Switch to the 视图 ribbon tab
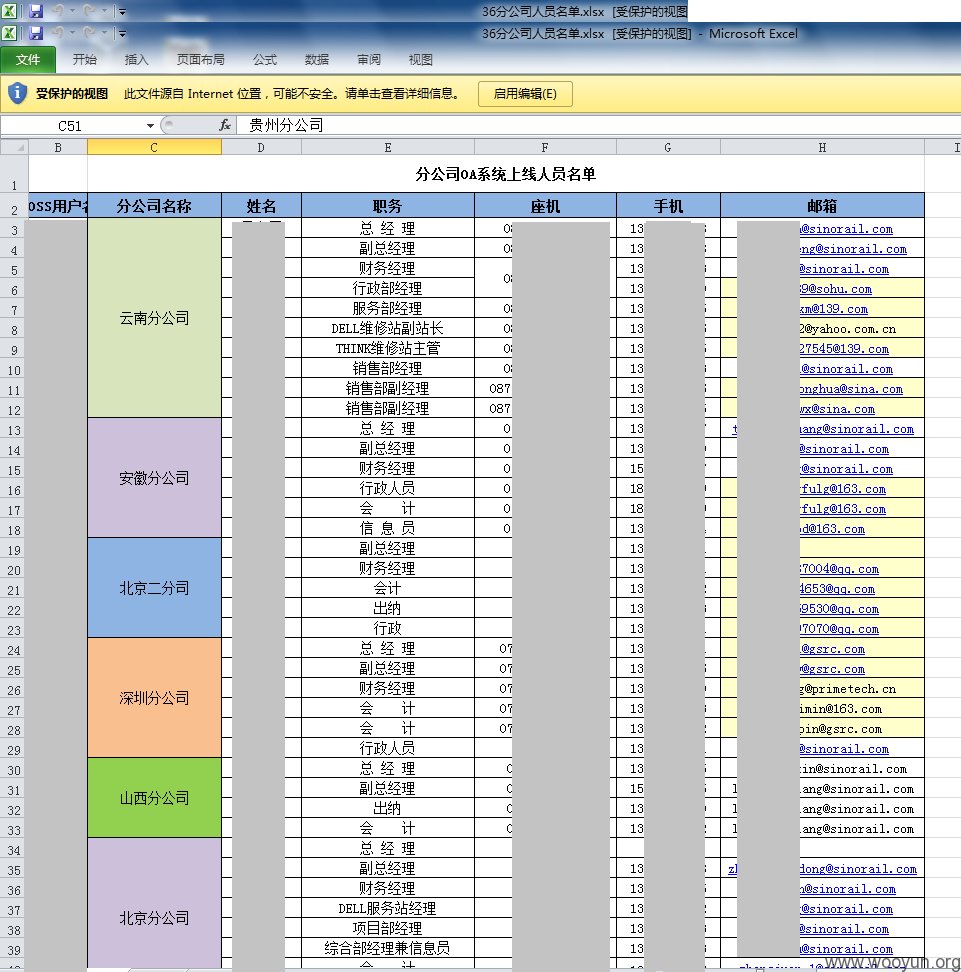Screen dimensions: 961x972 420,60
